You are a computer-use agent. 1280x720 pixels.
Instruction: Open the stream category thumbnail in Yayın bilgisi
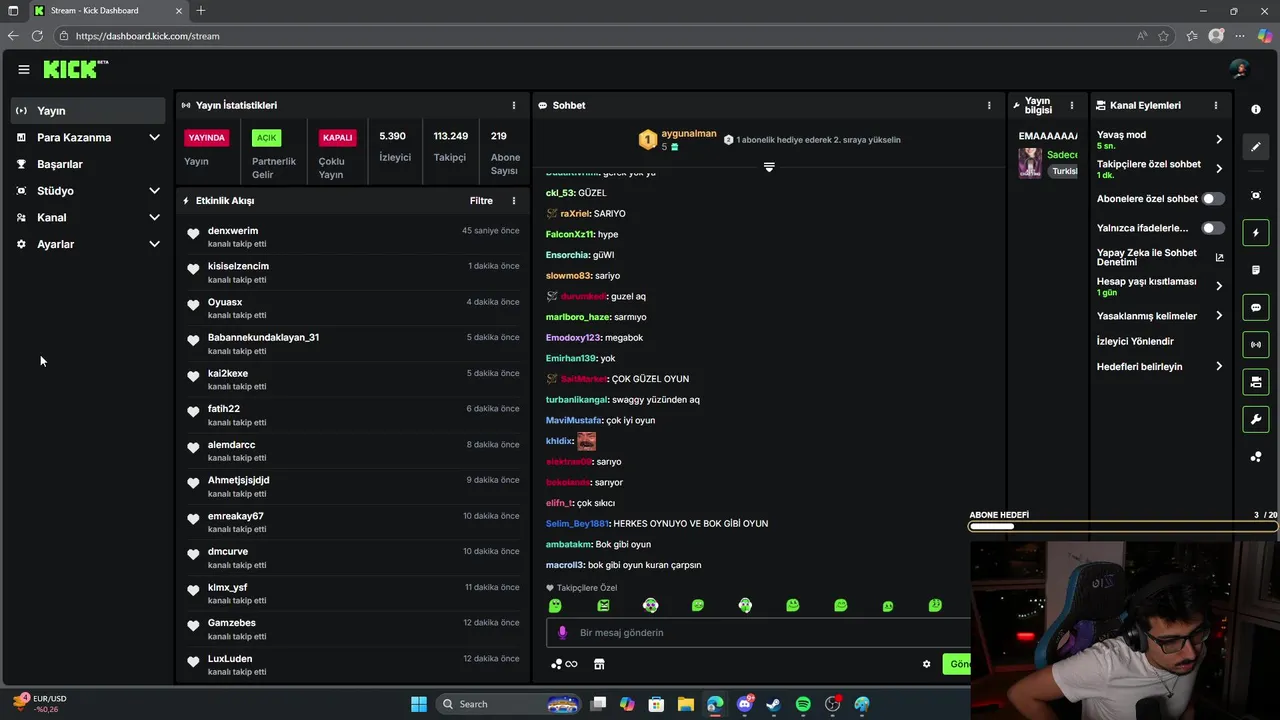pyautogui.click(x=1030, y=163)
